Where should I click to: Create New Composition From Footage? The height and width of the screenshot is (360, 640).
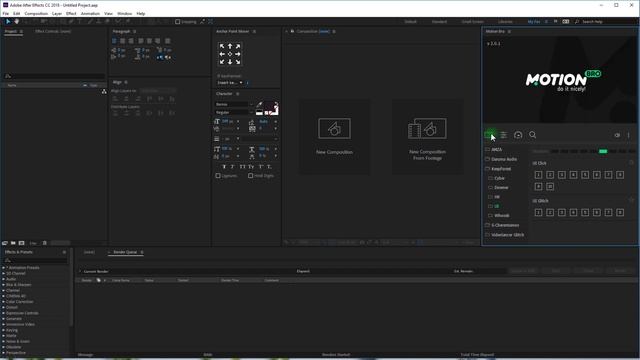(427, 137)
